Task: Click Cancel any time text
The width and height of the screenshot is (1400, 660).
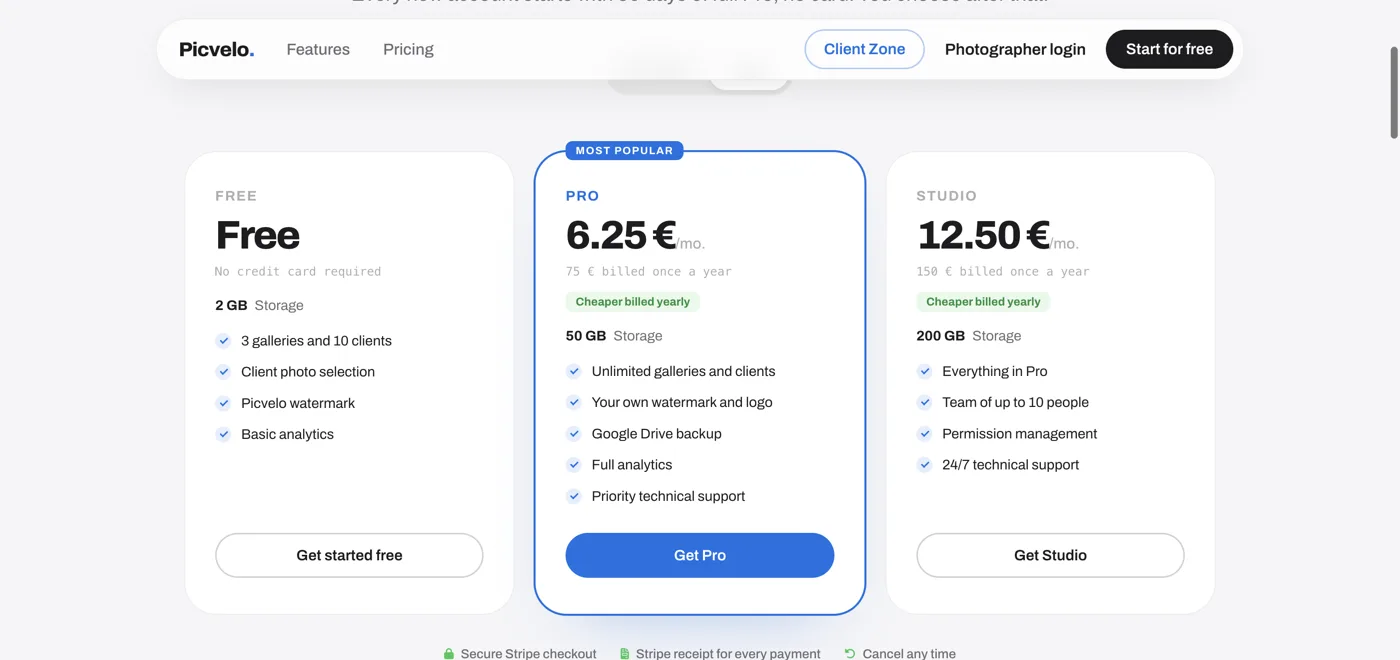Action: pos(909,654)
